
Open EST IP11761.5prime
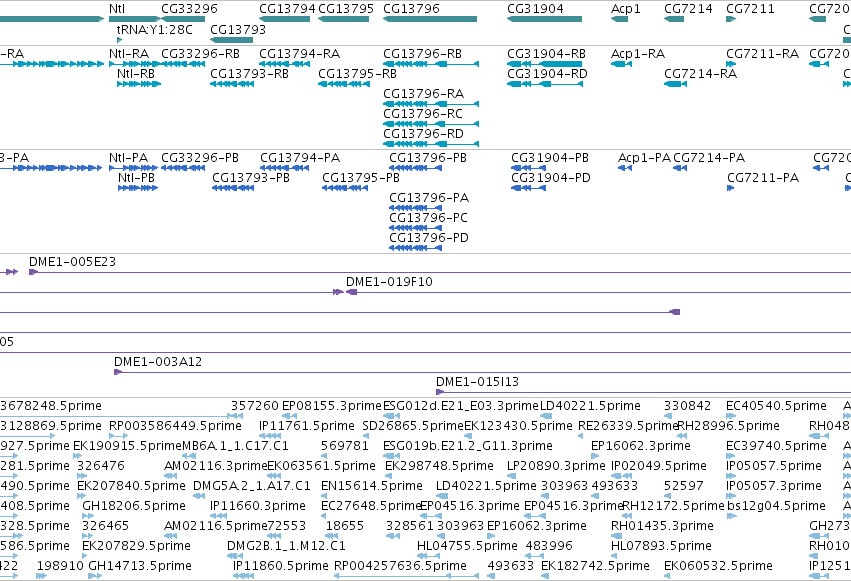coord(307,426)
